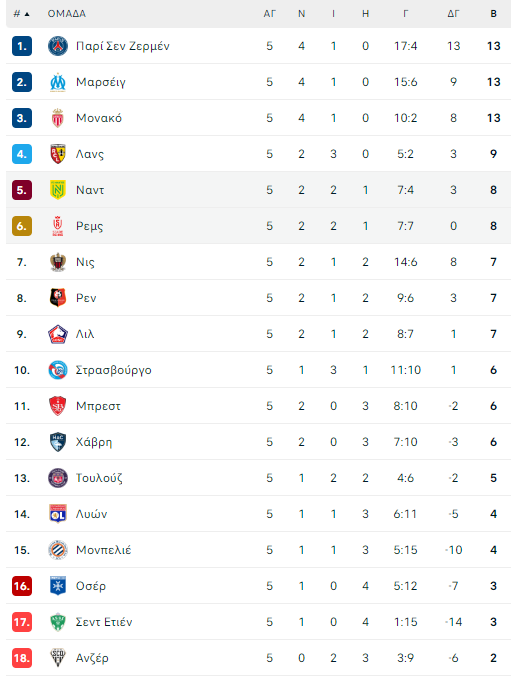Open the Marseille team logo
Viewport: 511px width, 678px height.
pos(57,82)
